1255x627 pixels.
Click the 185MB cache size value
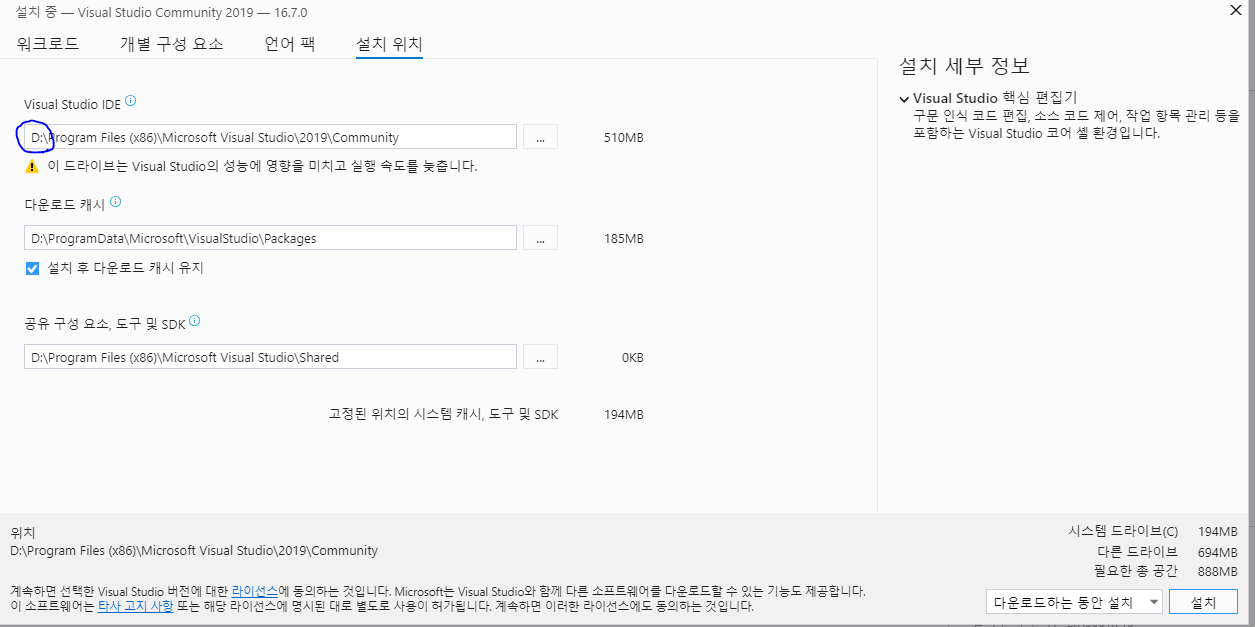(624, 239)
